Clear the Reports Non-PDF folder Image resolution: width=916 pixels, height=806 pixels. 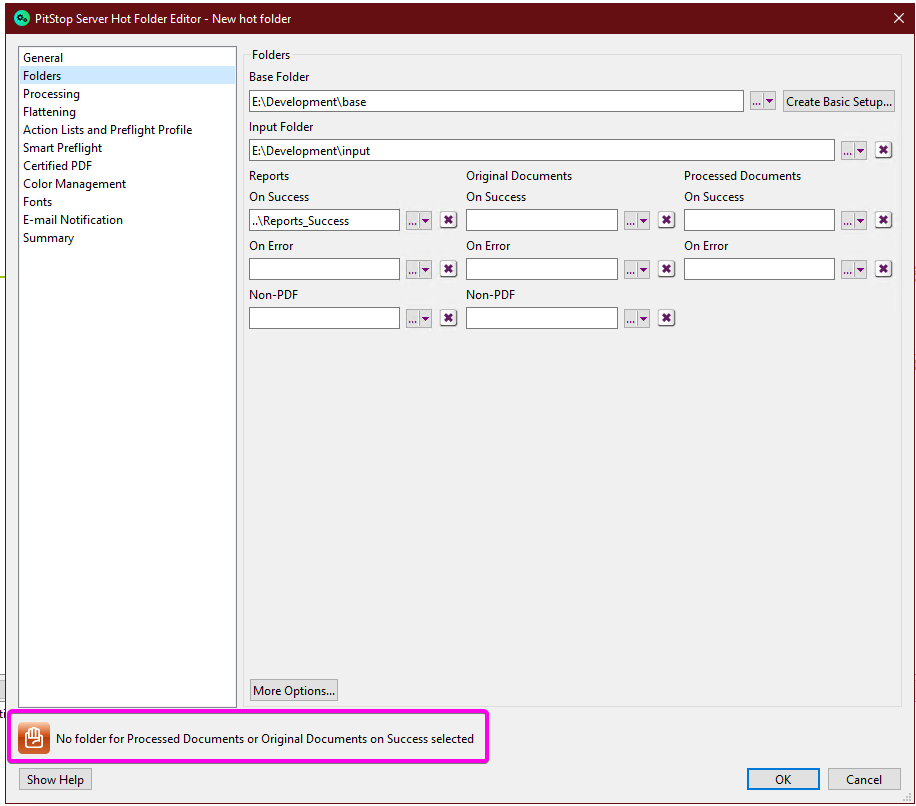point(448,318)
